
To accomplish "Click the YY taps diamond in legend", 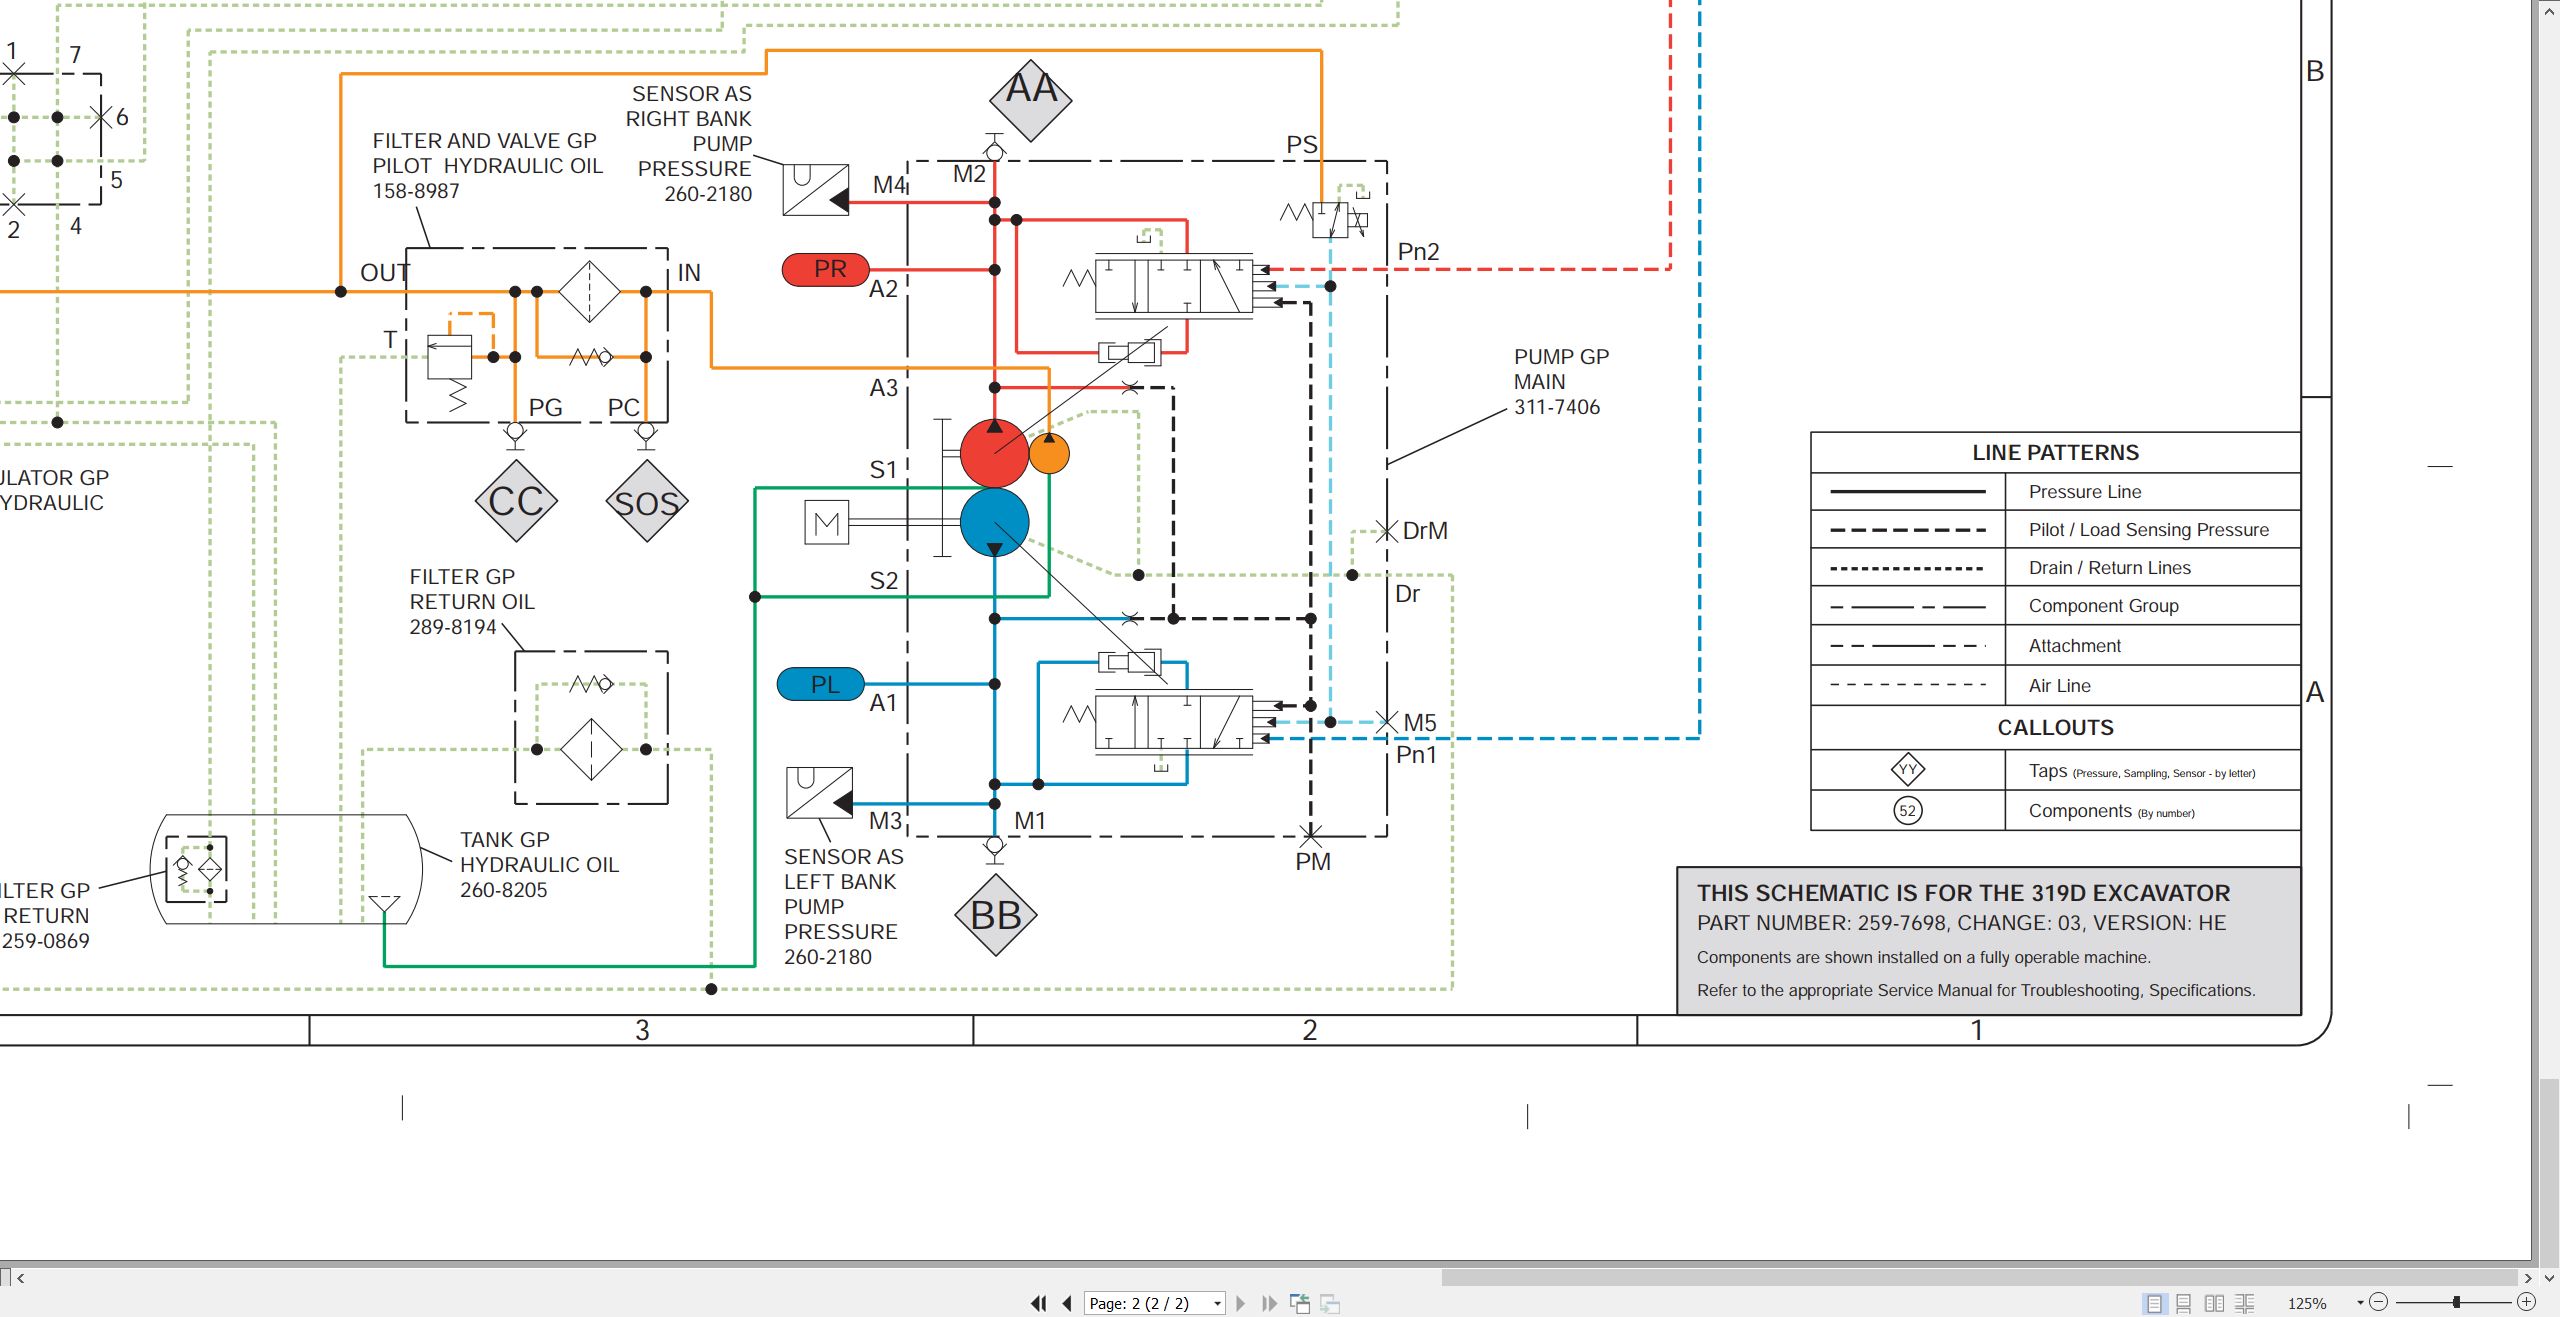I will (1908, 770).
